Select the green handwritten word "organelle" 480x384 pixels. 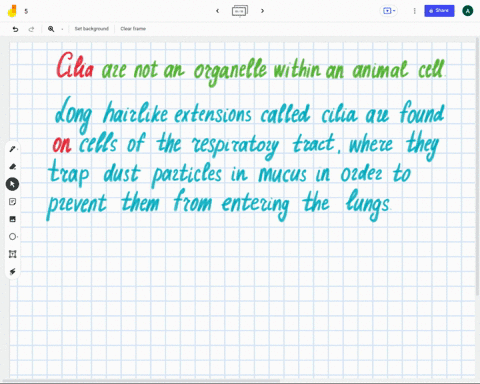(x=230, y=72)
